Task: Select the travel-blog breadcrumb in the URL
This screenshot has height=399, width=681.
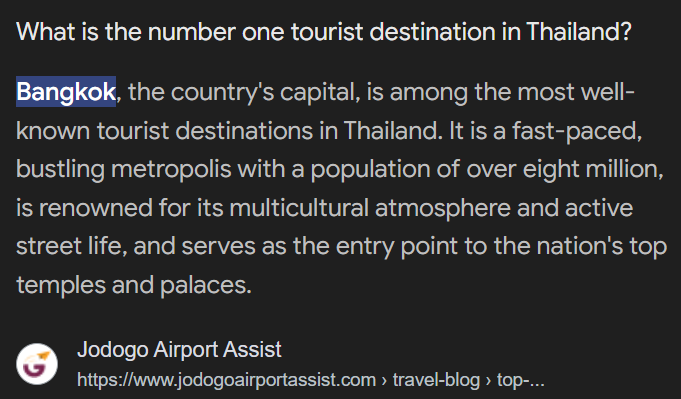Action: pyautogui.click(x=436, y=380)
